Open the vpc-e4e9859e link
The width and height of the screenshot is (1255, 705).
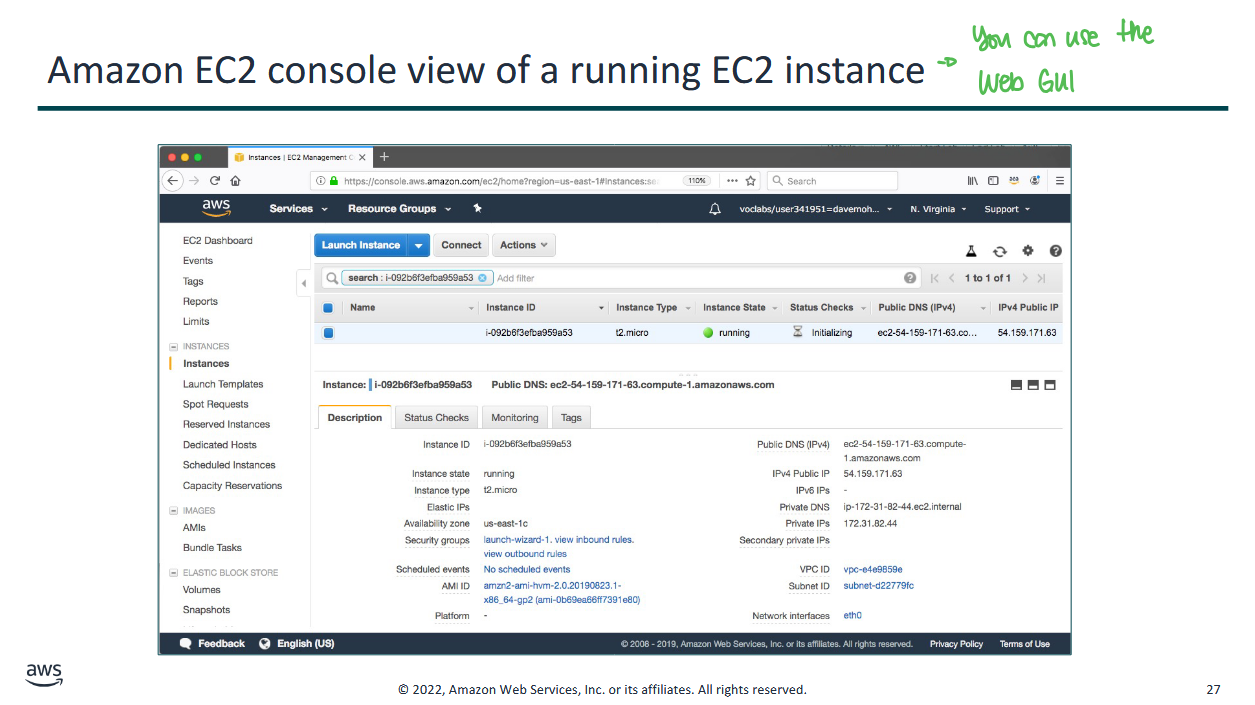pos(872,569)
